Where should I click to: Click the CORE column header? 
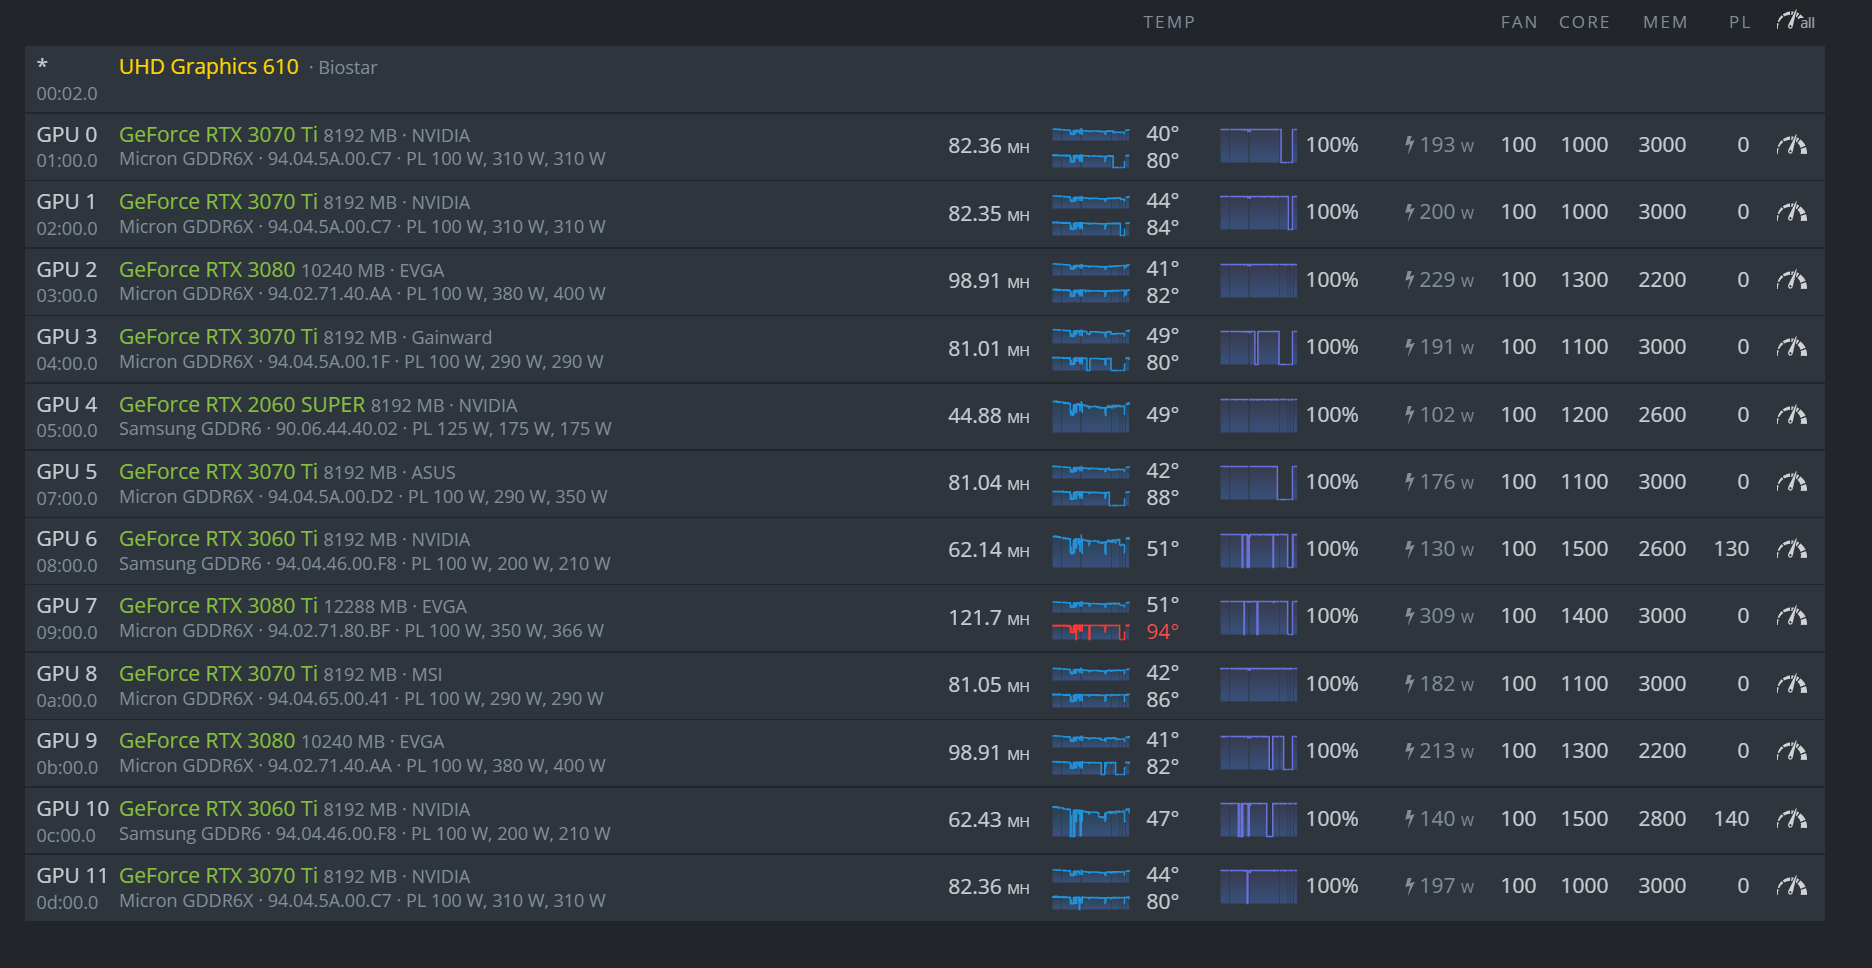coord(1583,21)
